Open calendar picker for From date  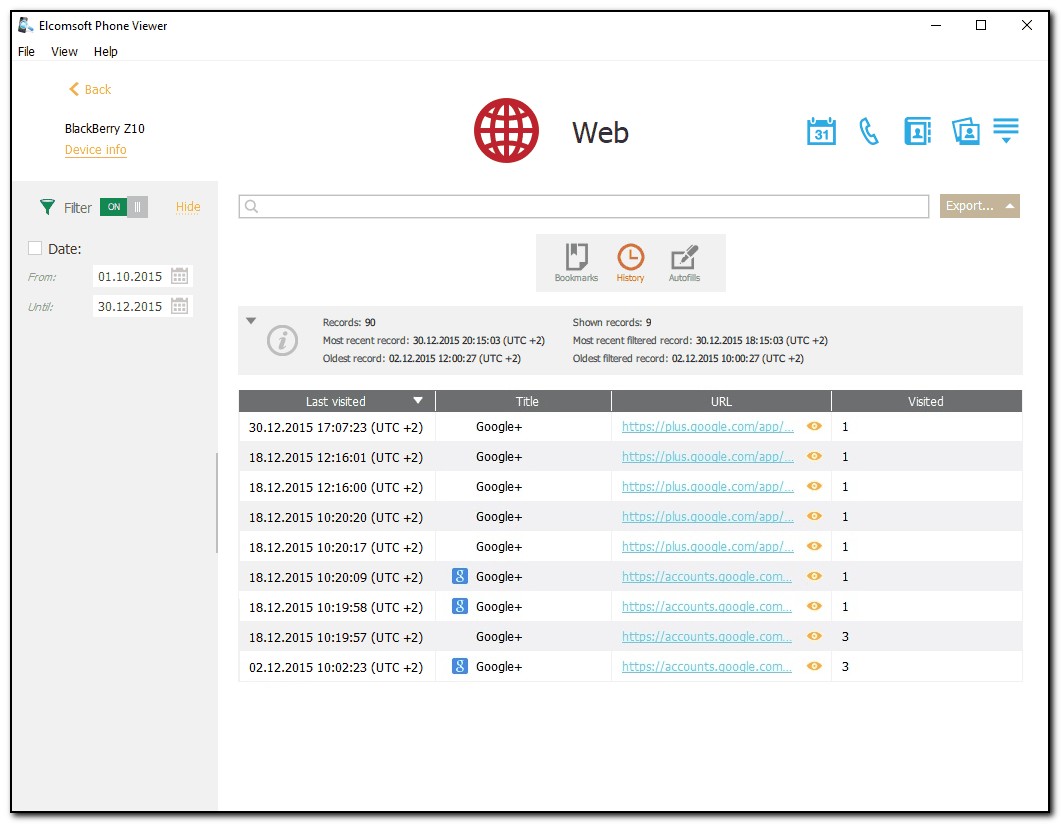[180, 277]
